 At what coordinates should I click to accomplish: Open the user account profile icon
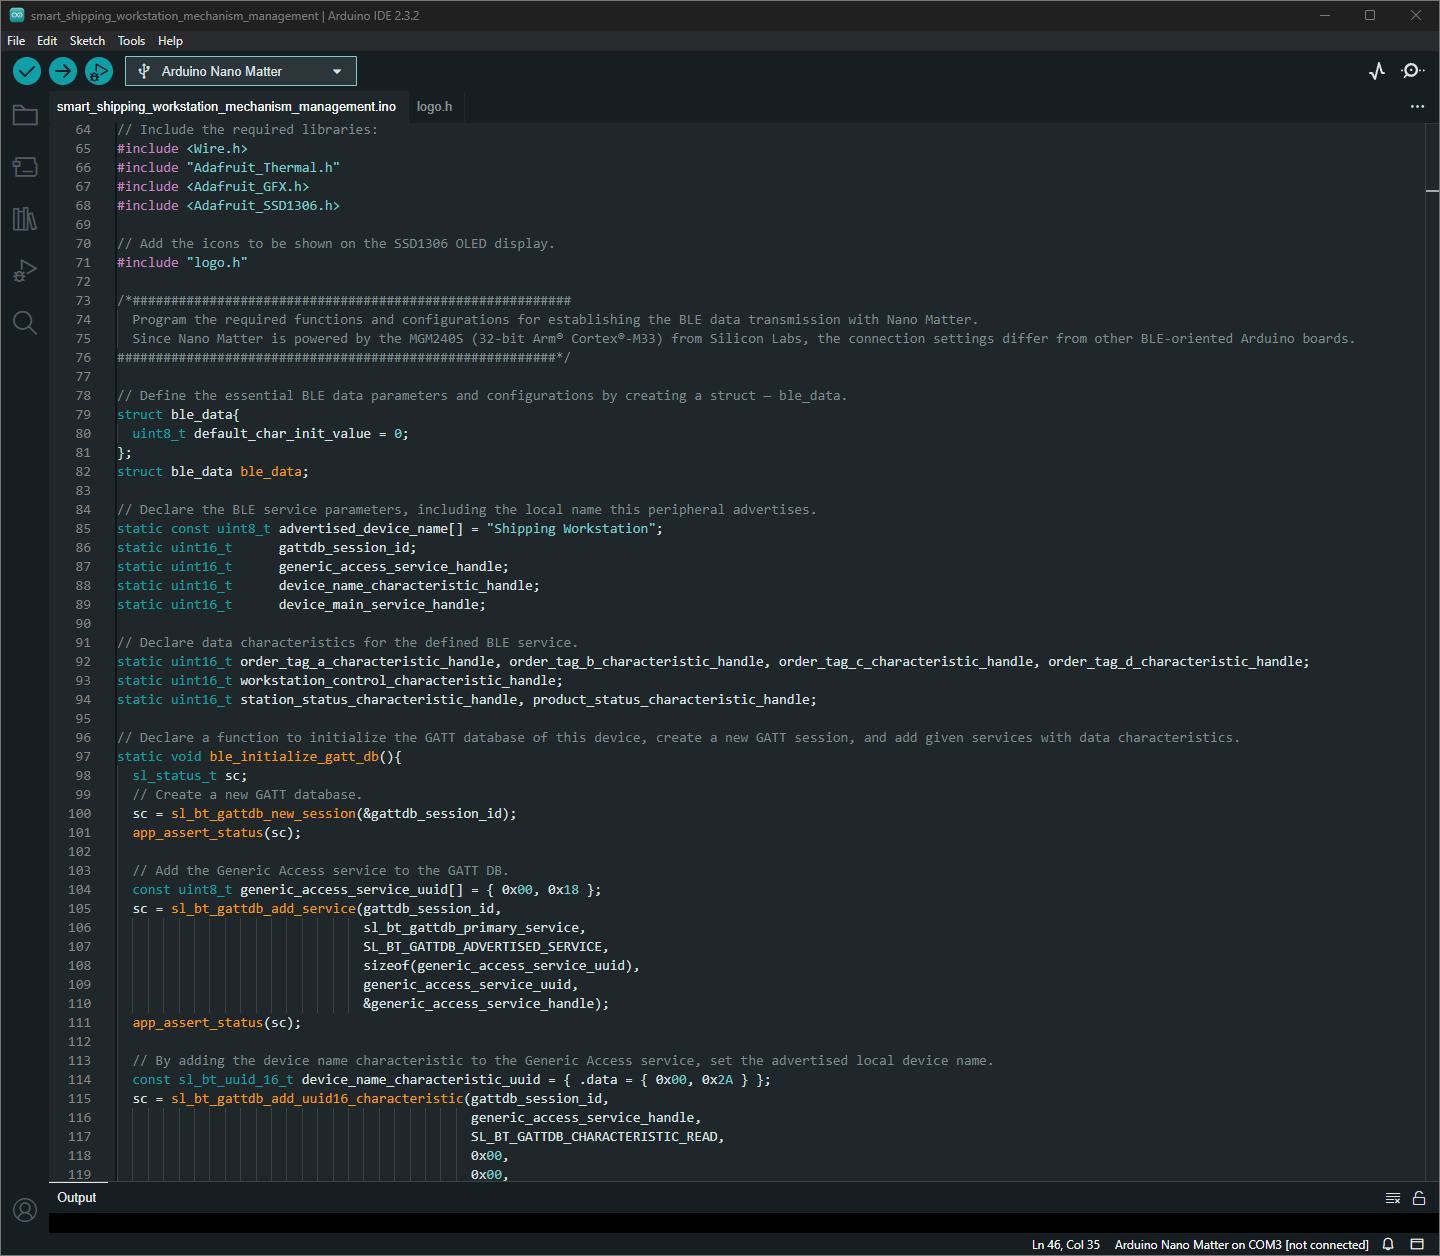[25, 1210]
